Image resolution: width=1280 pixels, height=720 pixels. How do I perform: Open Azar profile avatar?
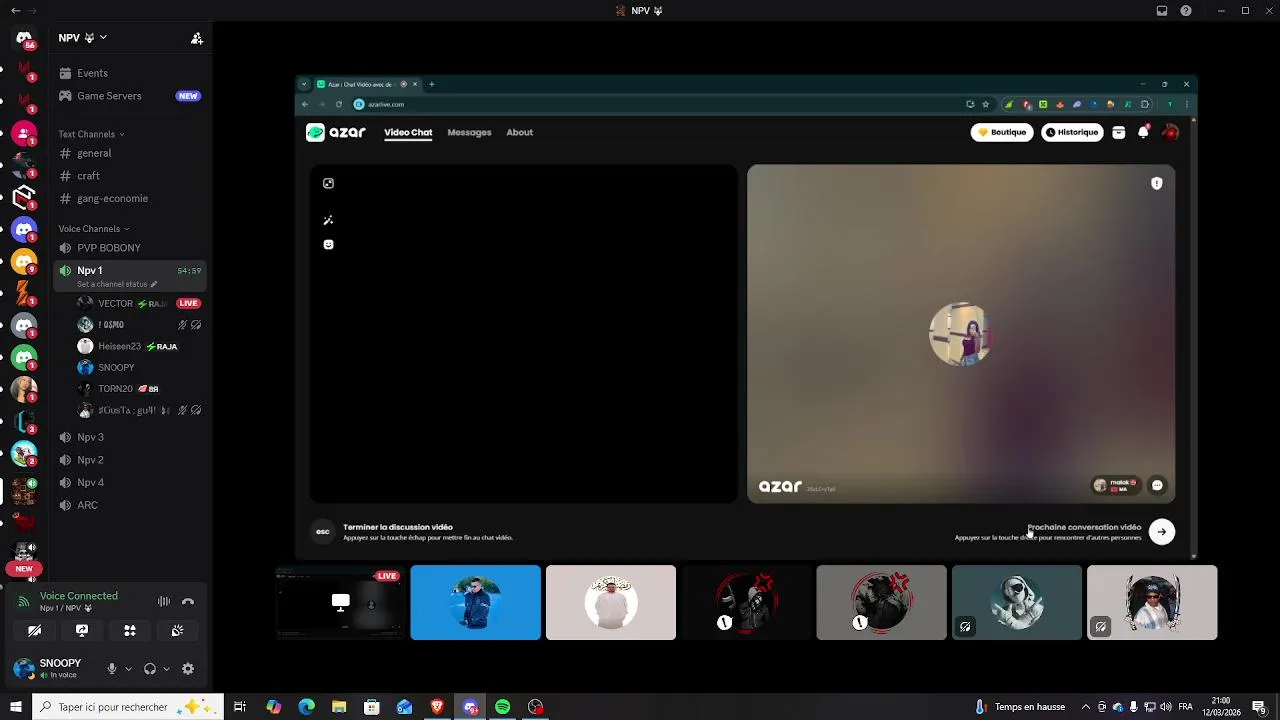1170,132
